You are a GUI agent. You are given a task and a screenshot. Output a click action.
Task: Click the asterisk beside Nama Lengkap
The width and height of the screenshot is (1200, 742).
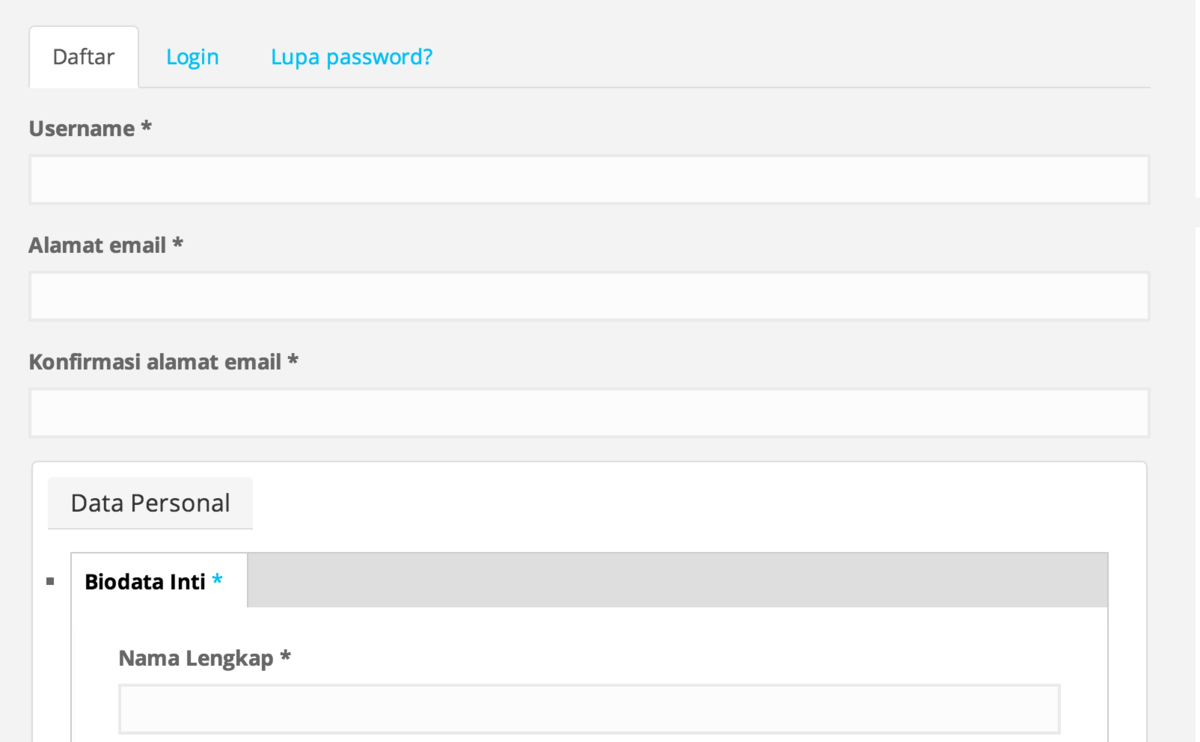tap(285, 658)
